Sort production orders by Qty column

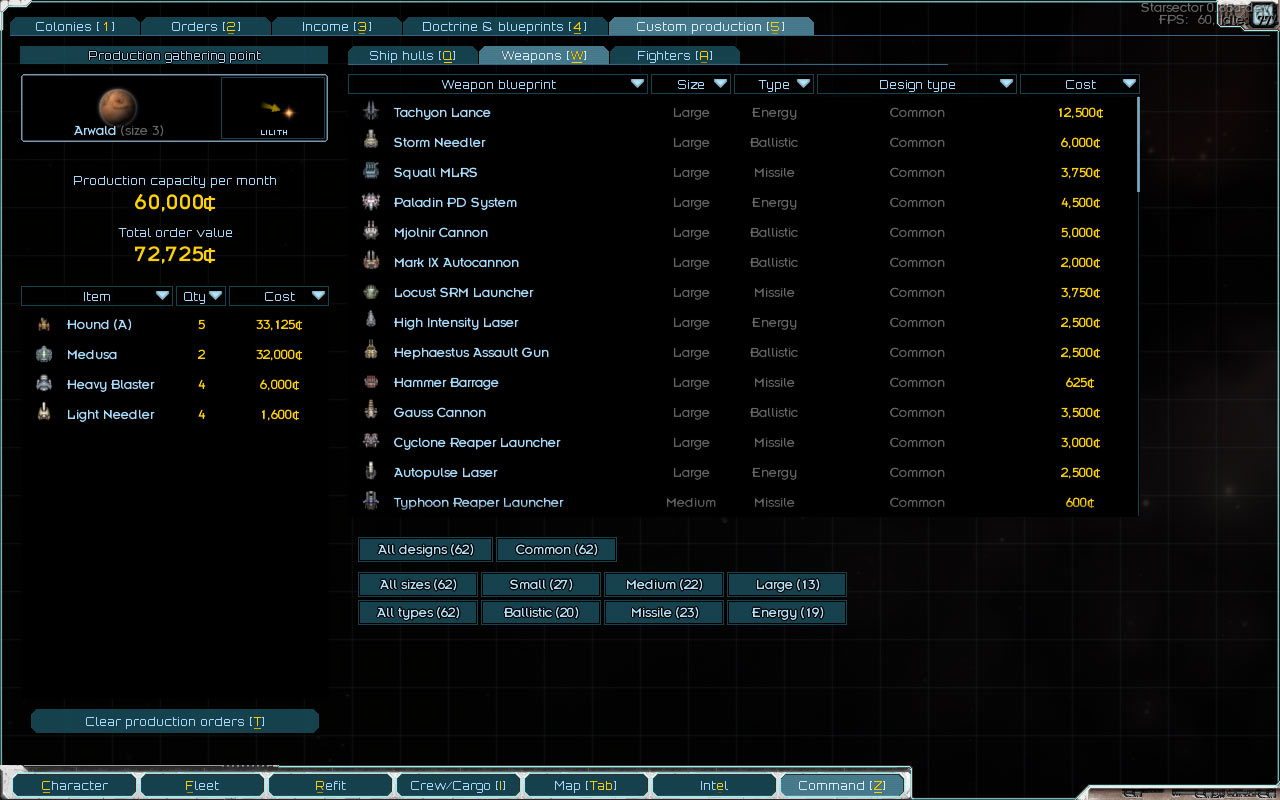[x=201, y=297]
